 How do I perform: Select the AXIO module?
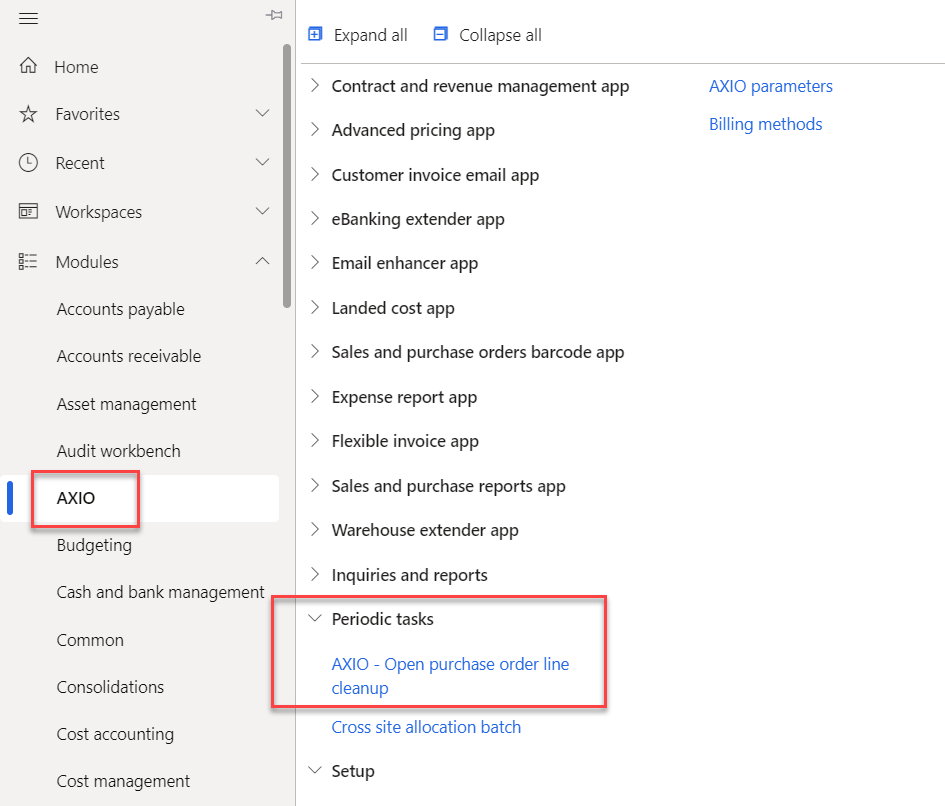76,498
